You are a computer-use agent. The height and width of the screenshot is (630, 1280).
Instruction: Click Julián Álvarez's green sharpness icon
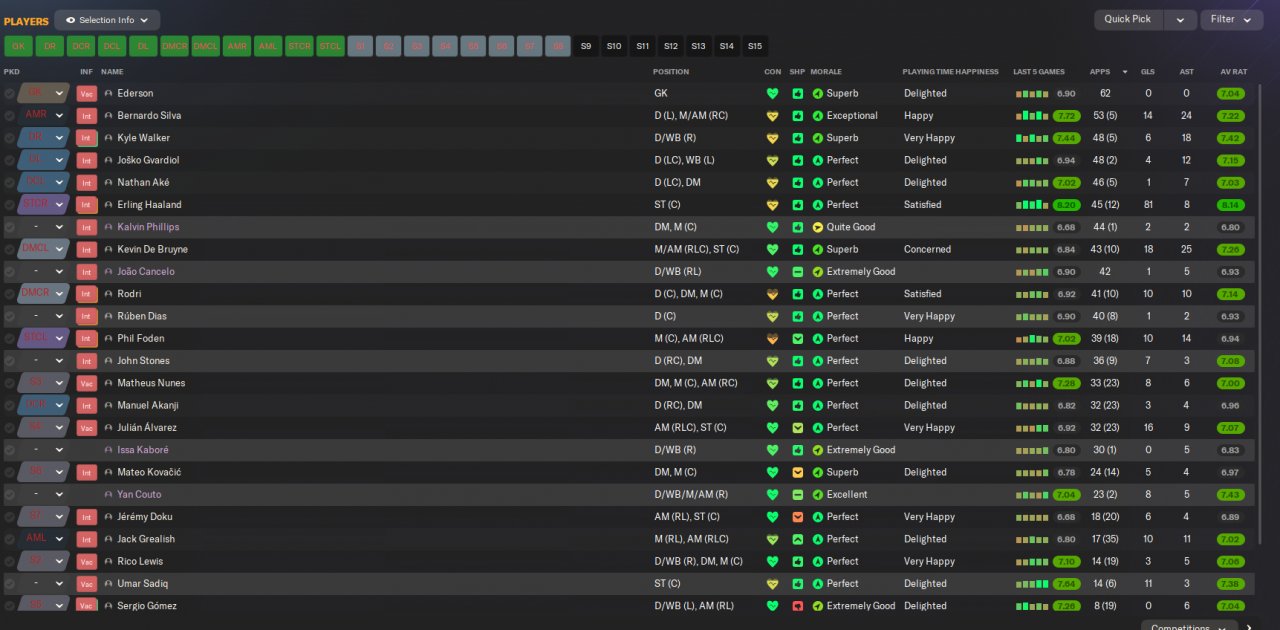tap(797, 428)
